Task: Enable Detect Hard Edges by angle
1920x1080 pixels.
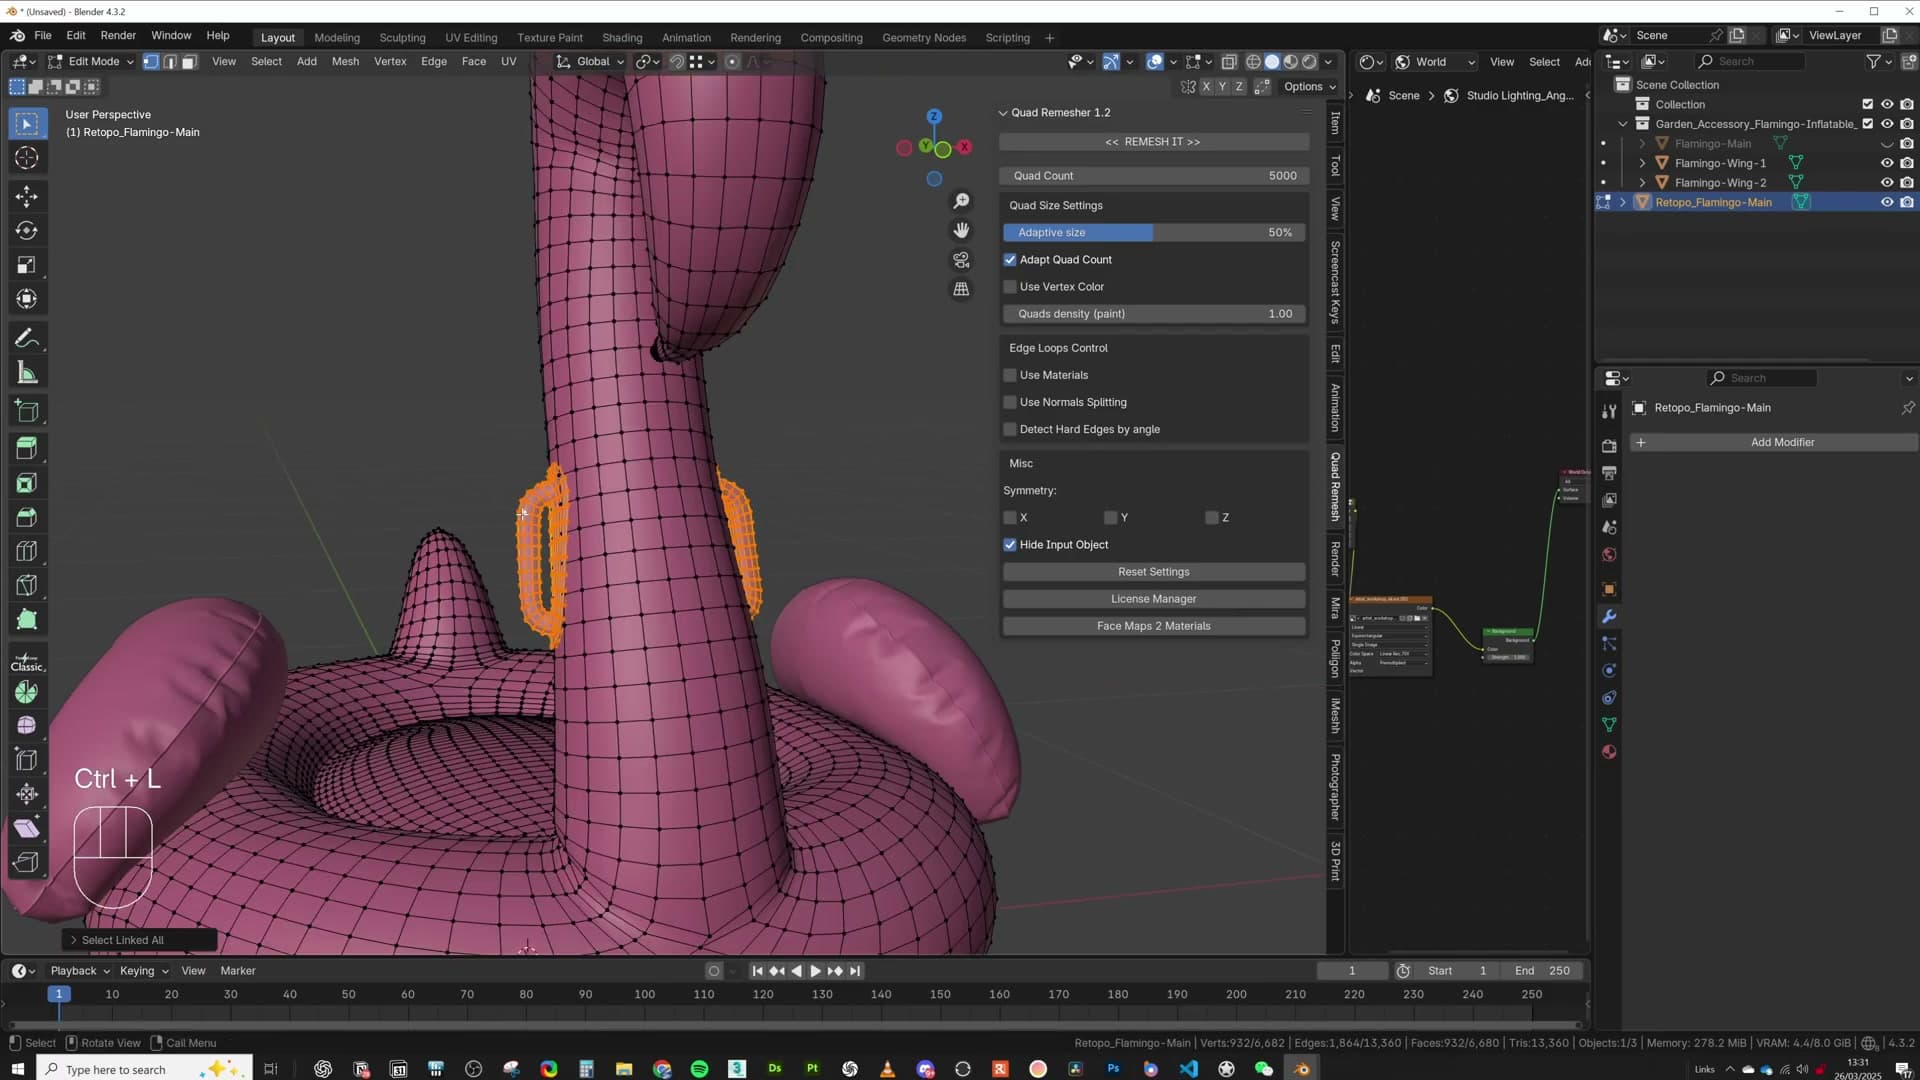Action: (1010, 429)
